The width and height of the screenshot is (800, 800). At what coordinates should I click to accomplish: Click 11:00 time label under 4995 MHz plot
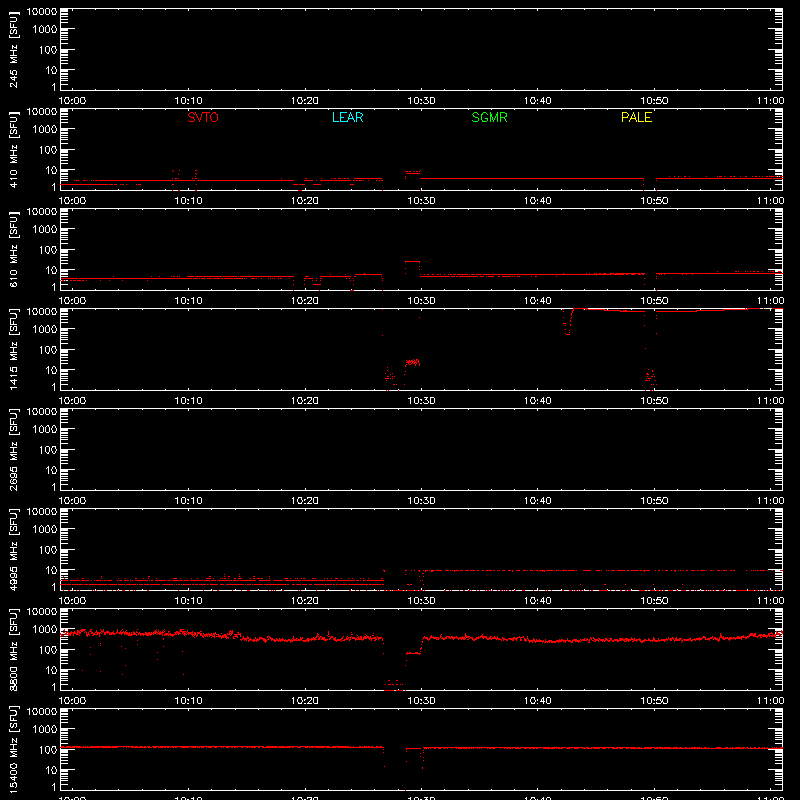click(x=770, y=601)
